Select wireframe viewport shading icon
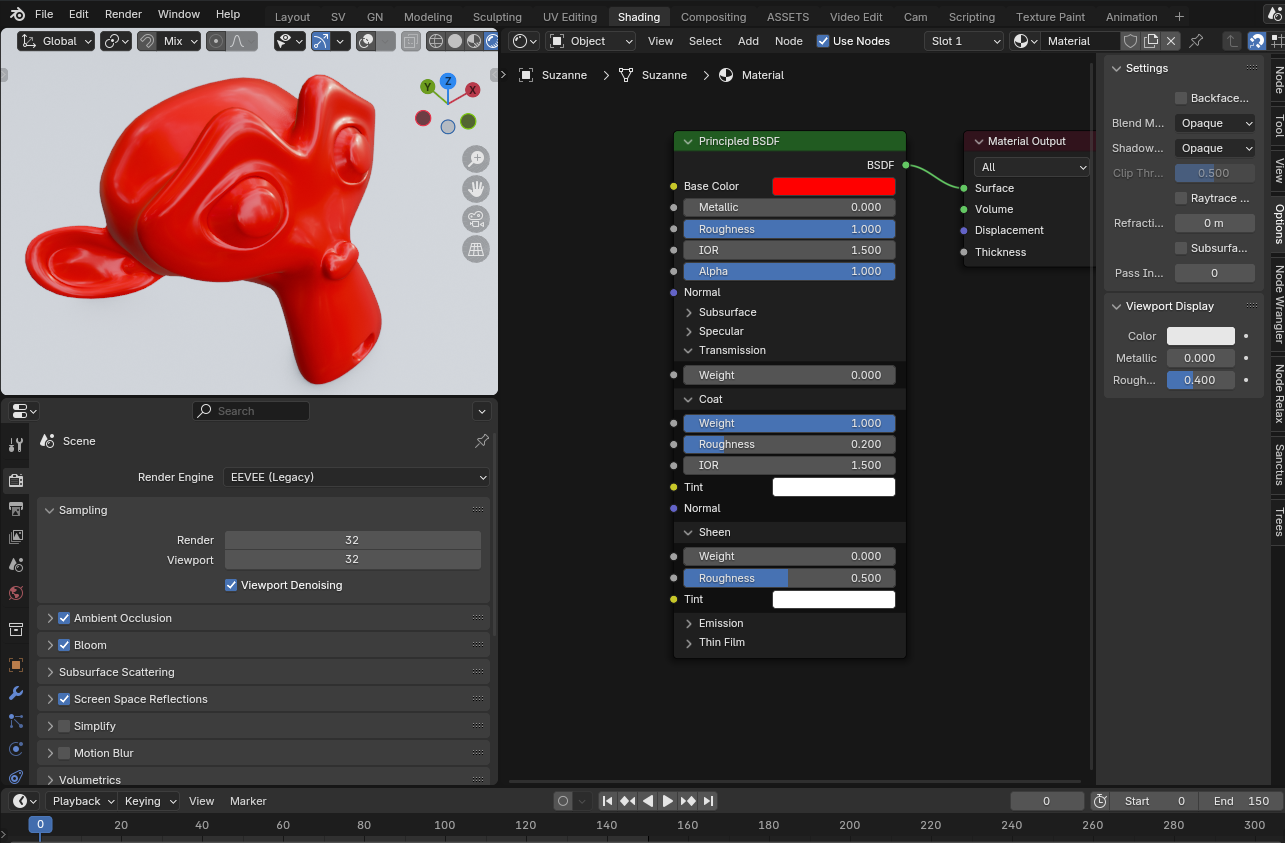Image resolution: width=1285 pixels, height=843 pixels. point(436,41)
